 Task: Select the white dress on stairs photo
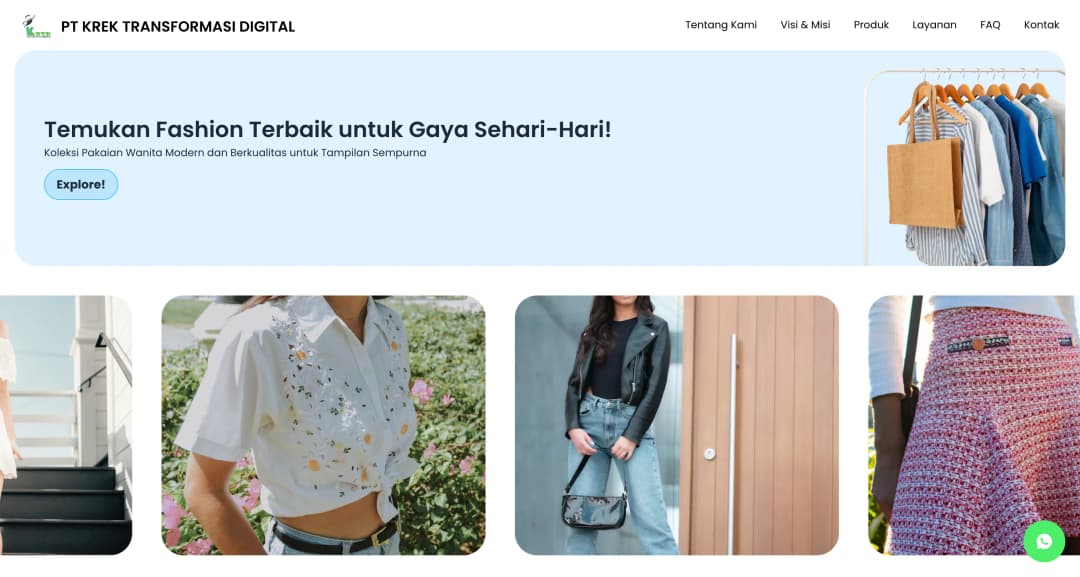[65, 426]
